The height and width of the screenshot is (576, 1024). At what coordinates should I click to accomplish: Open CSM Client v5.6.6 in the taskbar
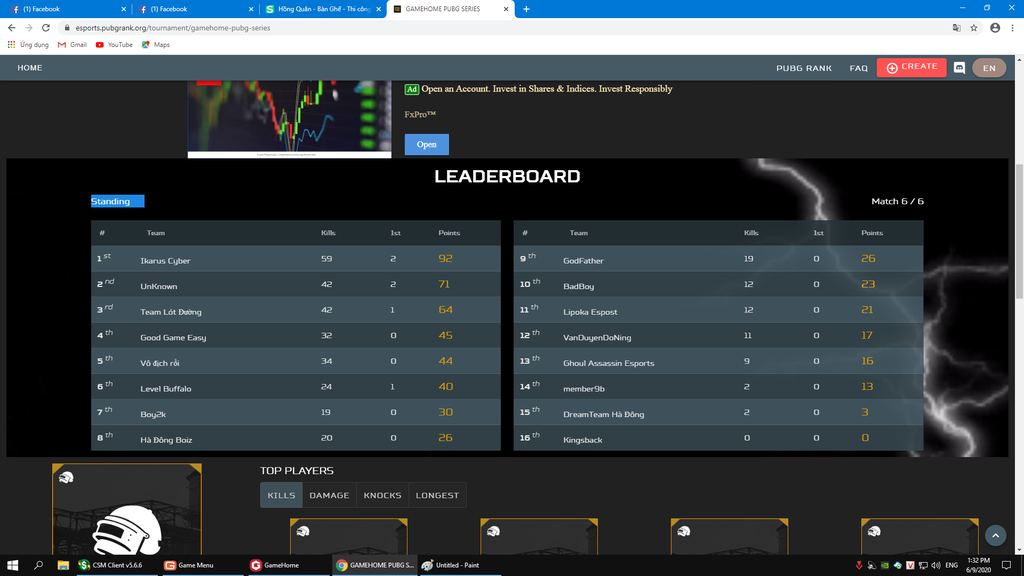pos(116,565)
